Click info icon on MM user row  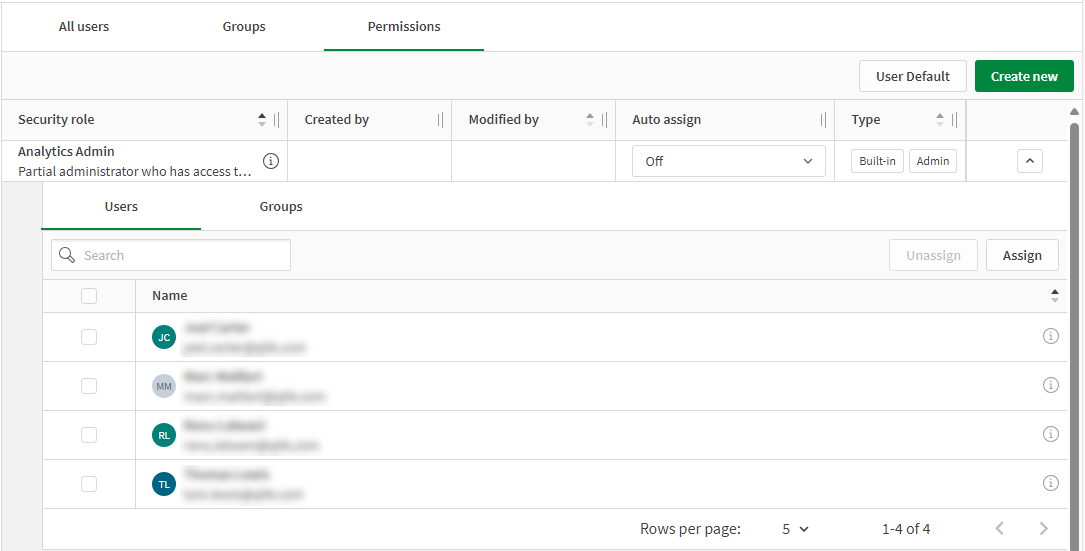1050,385
